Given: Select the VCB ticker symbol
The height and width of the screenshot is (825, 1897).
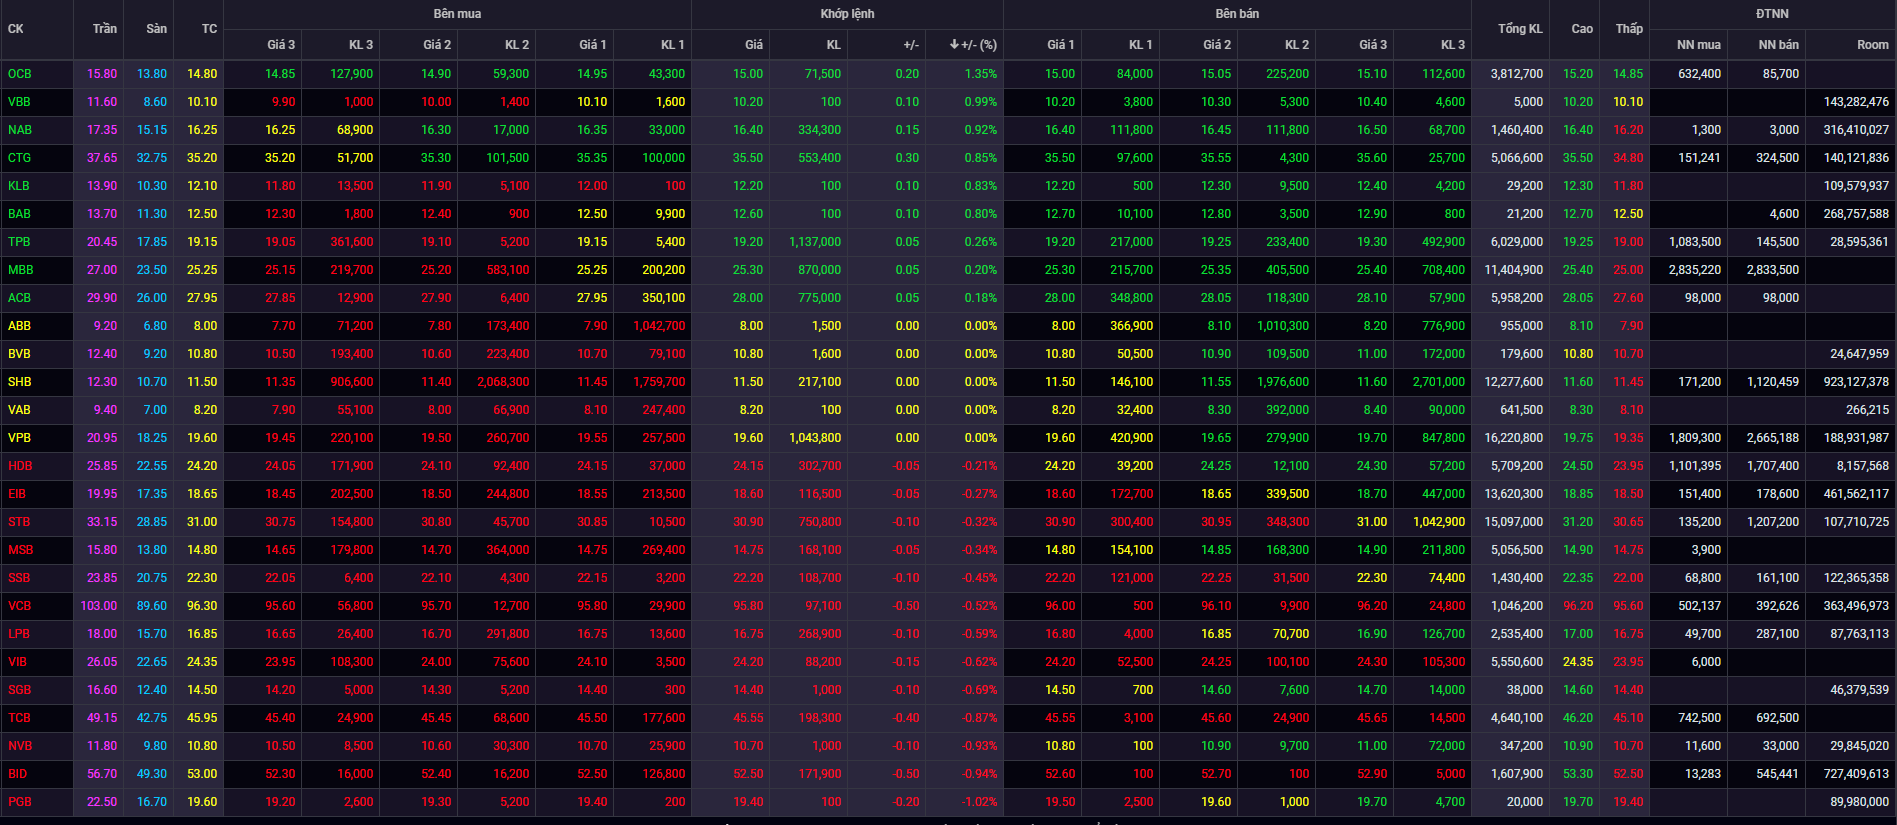Looking at the screenshot, I should coord(19,606).
